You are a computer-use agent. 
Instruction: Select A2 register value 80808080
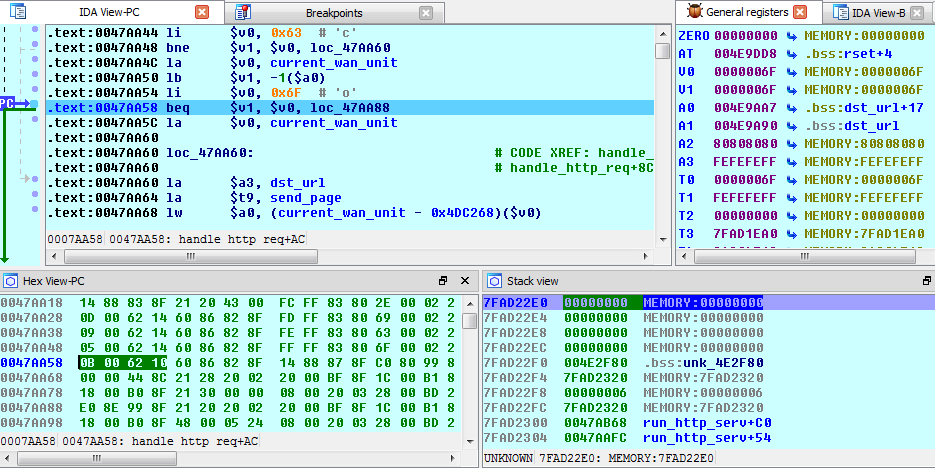746,144
